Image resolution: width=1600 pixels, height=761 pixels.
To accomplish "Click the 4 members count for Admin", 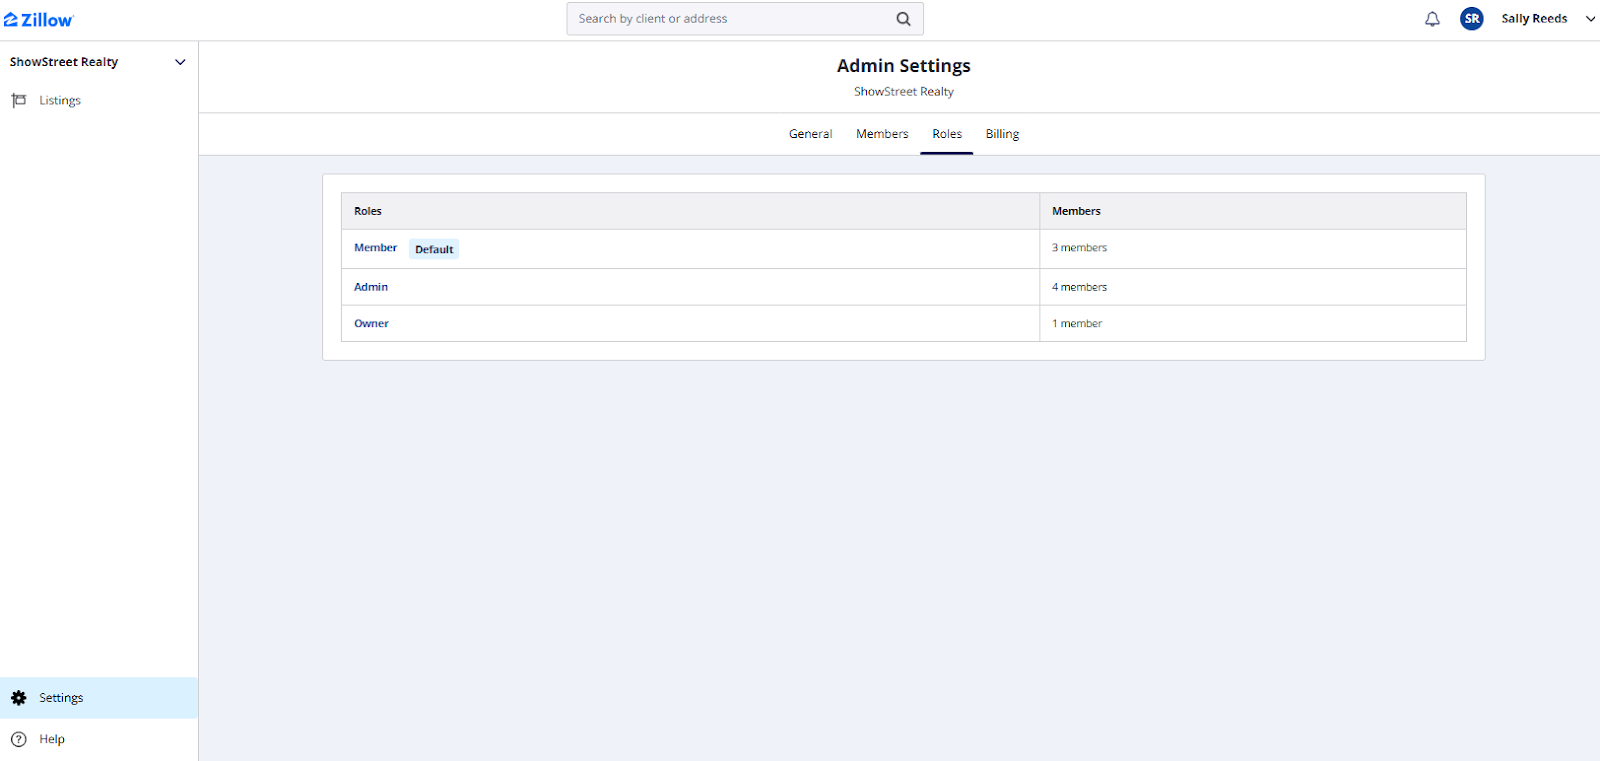I will [x=1079, y=287].
